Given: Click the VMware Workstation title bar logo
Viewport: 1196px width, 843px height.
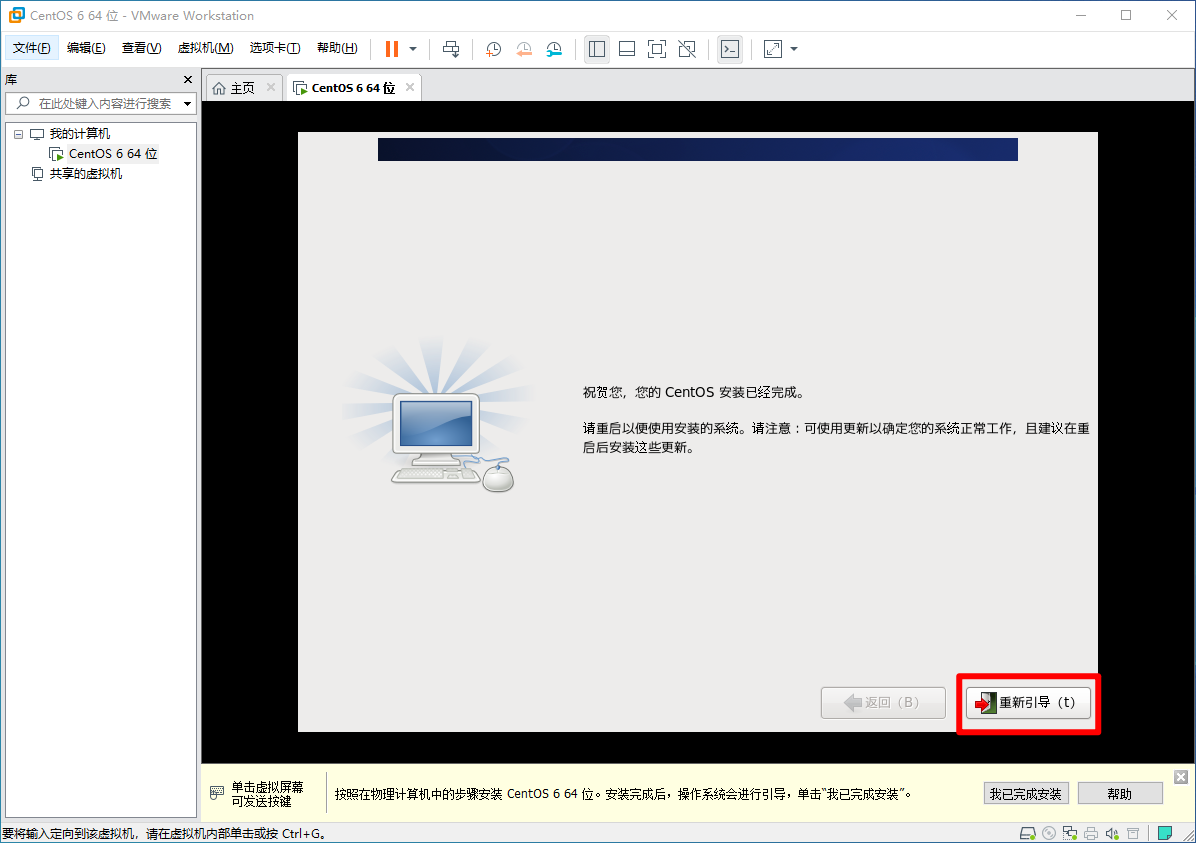Looking at the screenshot, I should pyautogui.click(x=16, y=15).
